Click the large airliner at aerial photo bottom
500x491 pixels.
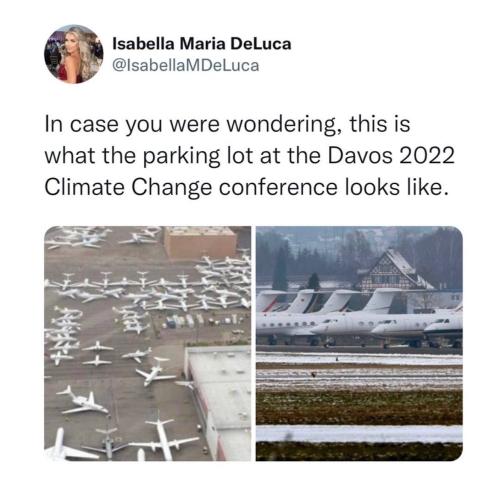(x=163, y=438)
